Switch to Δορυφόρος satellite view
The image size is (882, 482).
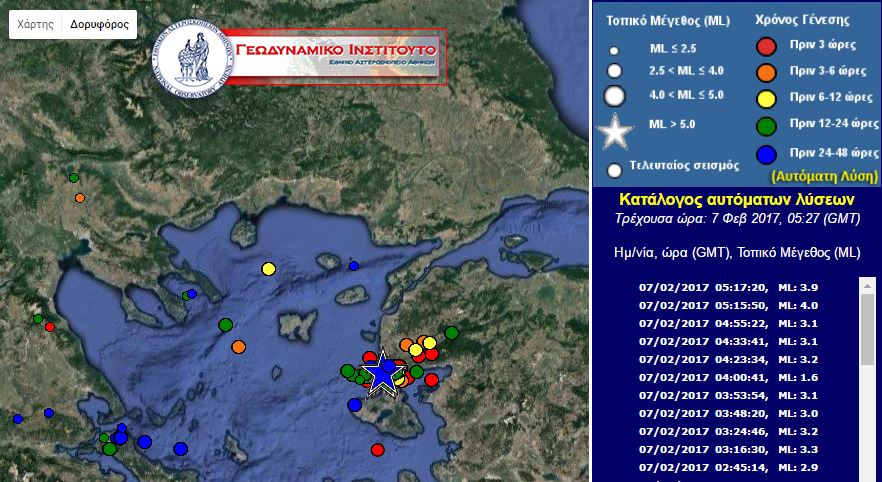click(99, 25)
